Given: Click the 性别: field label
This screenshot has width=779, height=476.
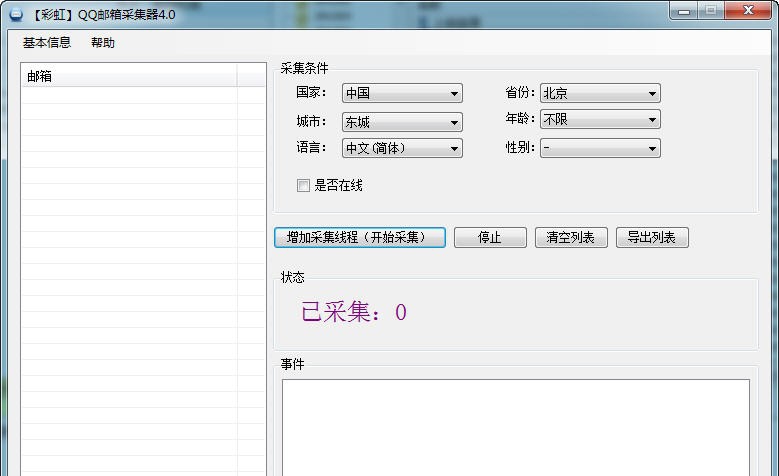Looking at the screenshot, I should (x=520, y=147).
